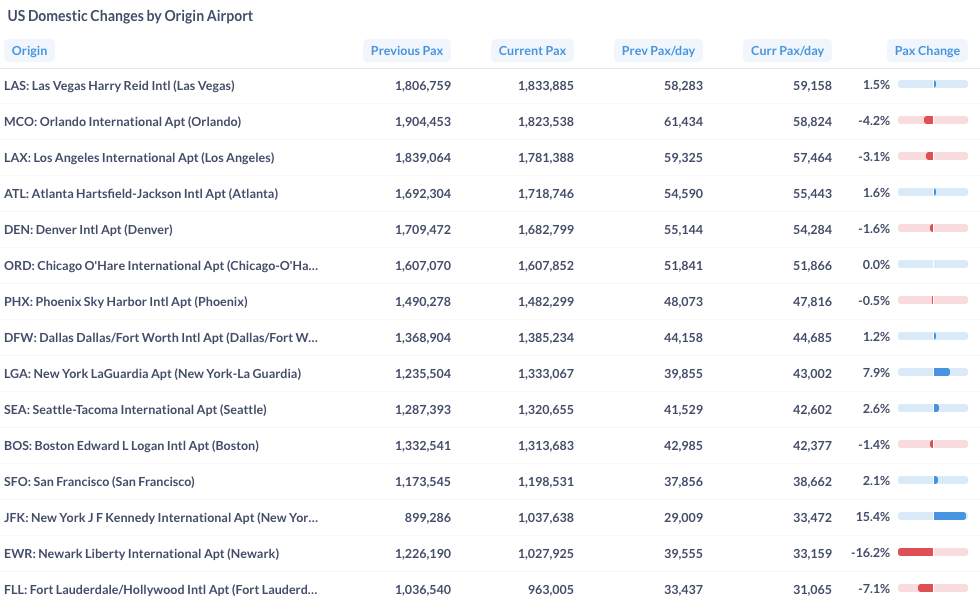The width and height of the screenshot is (980, 603).
Task: Select SEA: Seattle-Tacoma origin
Action: point(135,409)
